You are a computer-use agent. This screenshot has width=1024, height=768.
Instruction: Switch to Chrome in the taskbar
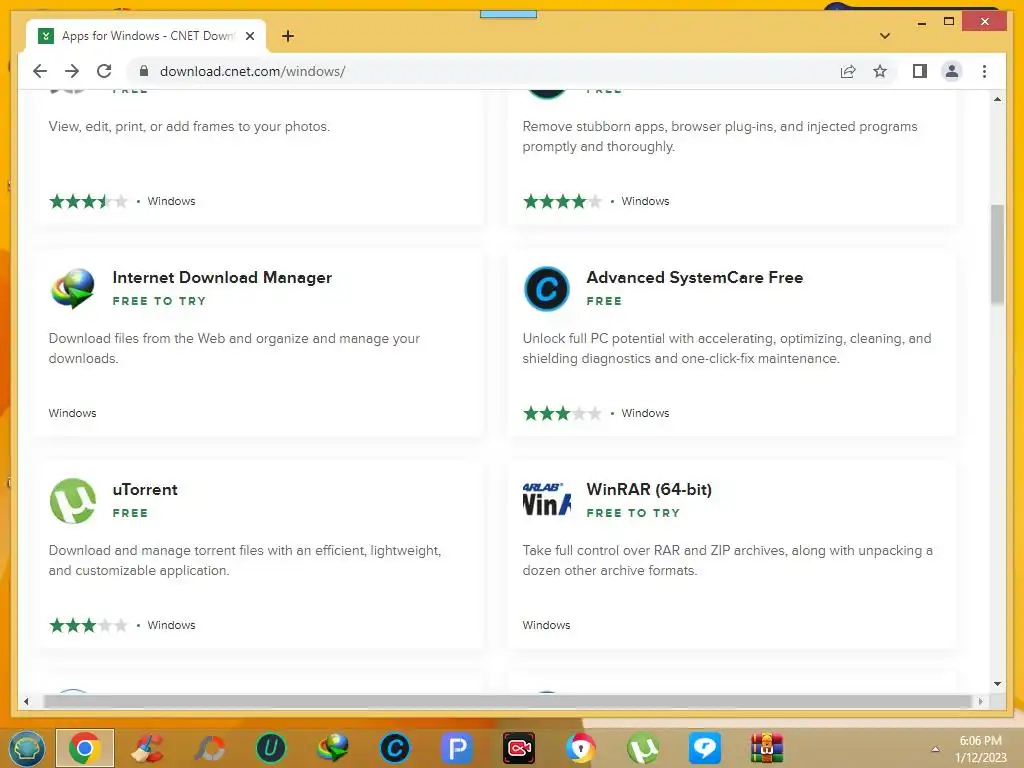[x=85, y=748]
